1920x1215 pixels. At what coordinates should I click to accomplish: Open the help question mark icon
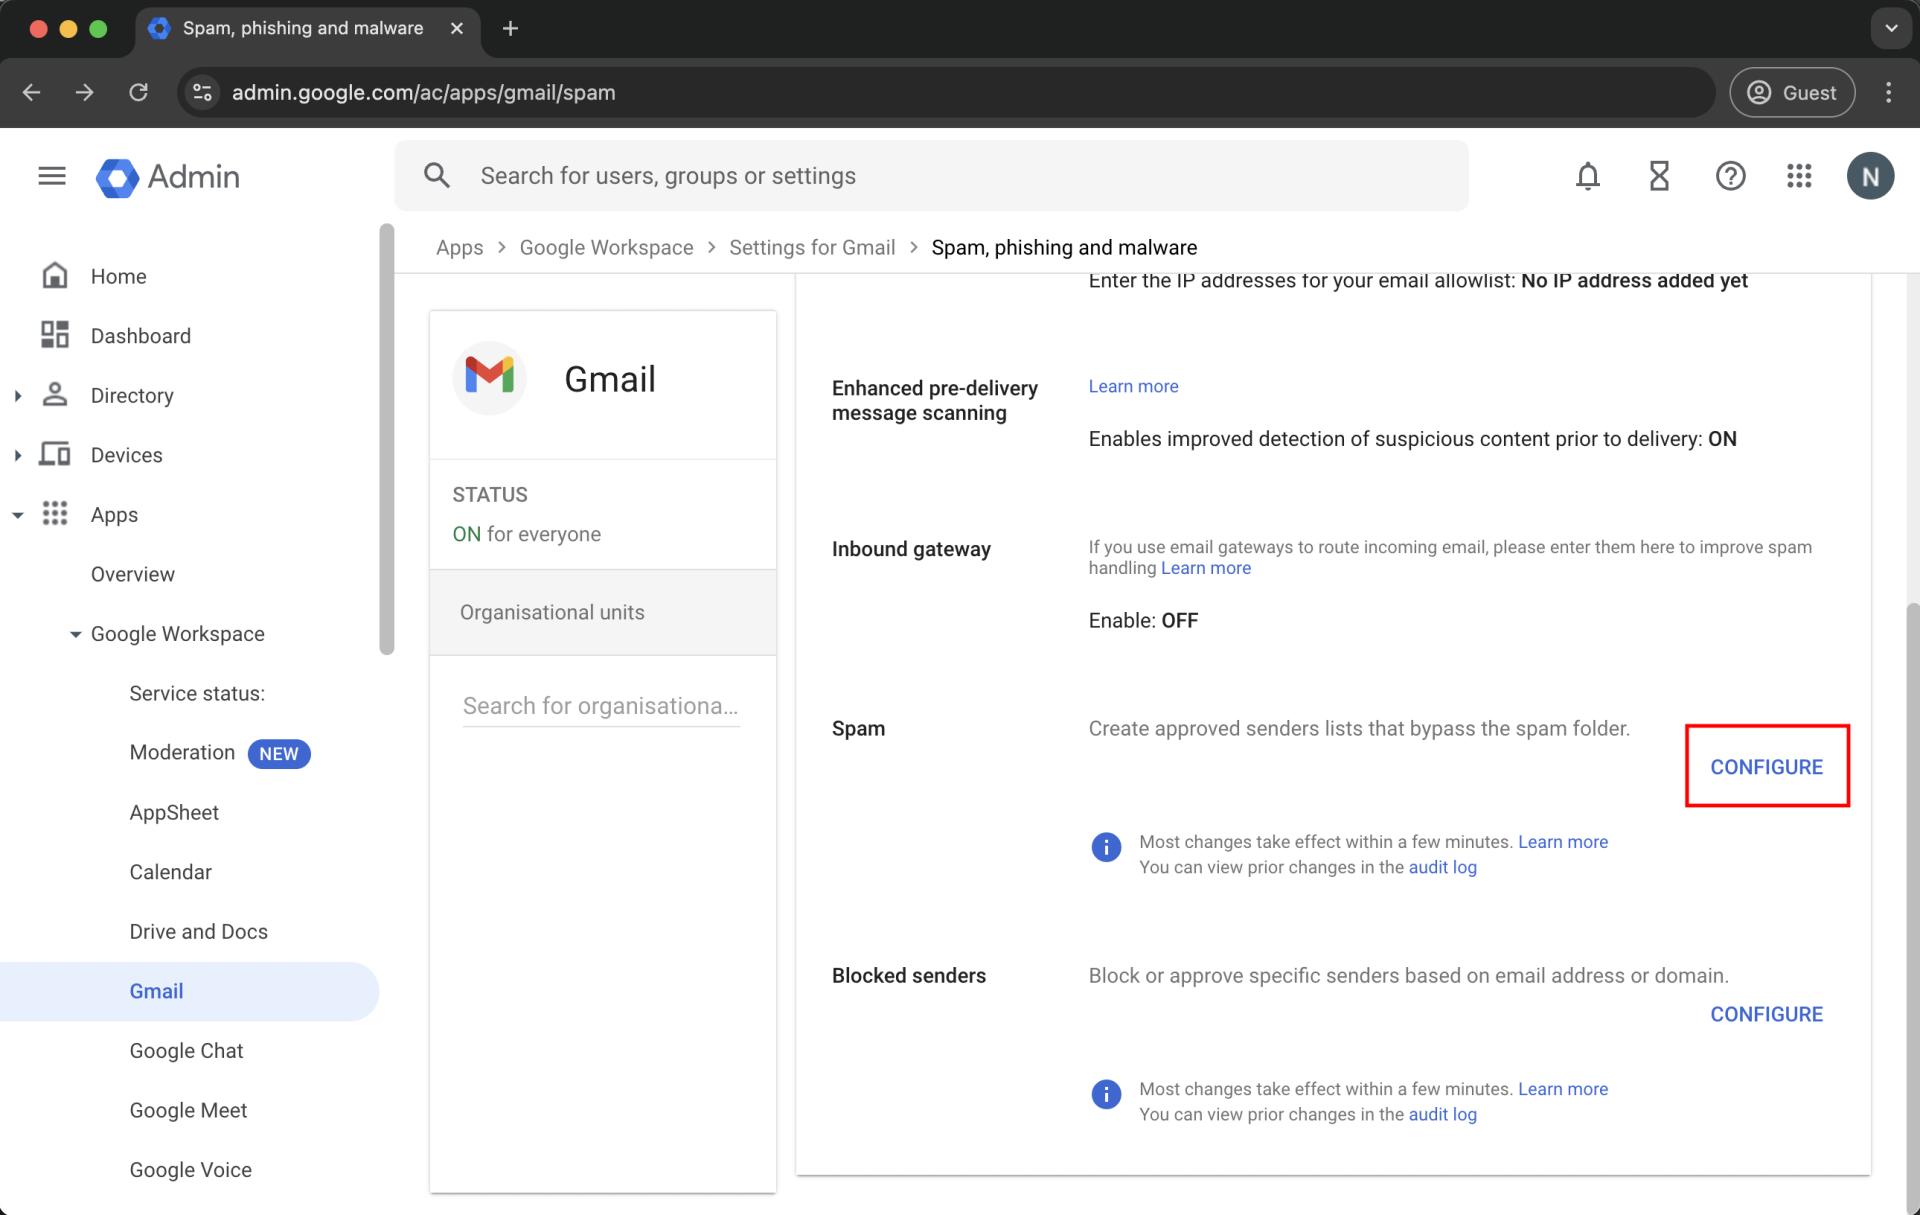coord(1730,176)
